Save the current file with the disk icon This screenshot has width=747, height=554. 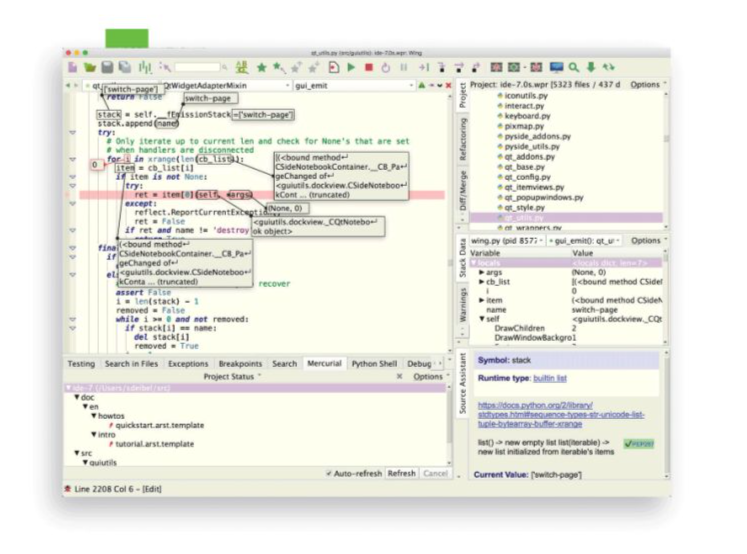pos(108,68)
